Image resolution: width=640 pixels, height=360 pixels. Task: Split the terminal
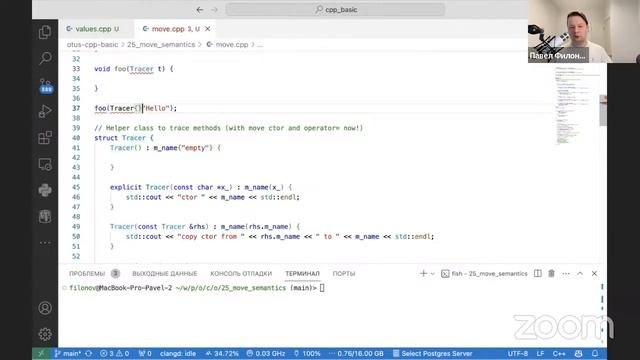pyautogui.click(x=538, y=273)
